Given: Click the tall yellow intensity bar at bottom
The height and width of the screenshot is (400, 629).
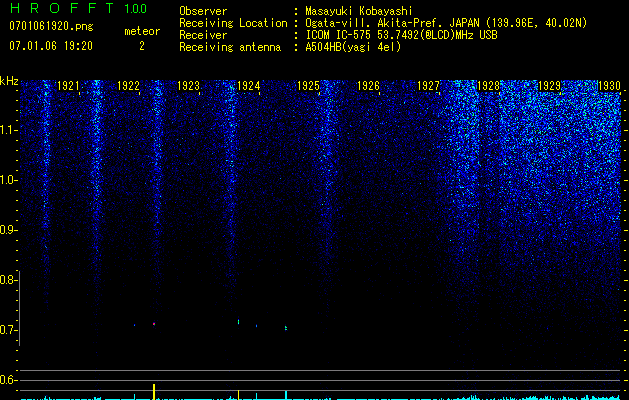Looking at the screenshot, I should (x=154, y=392).
